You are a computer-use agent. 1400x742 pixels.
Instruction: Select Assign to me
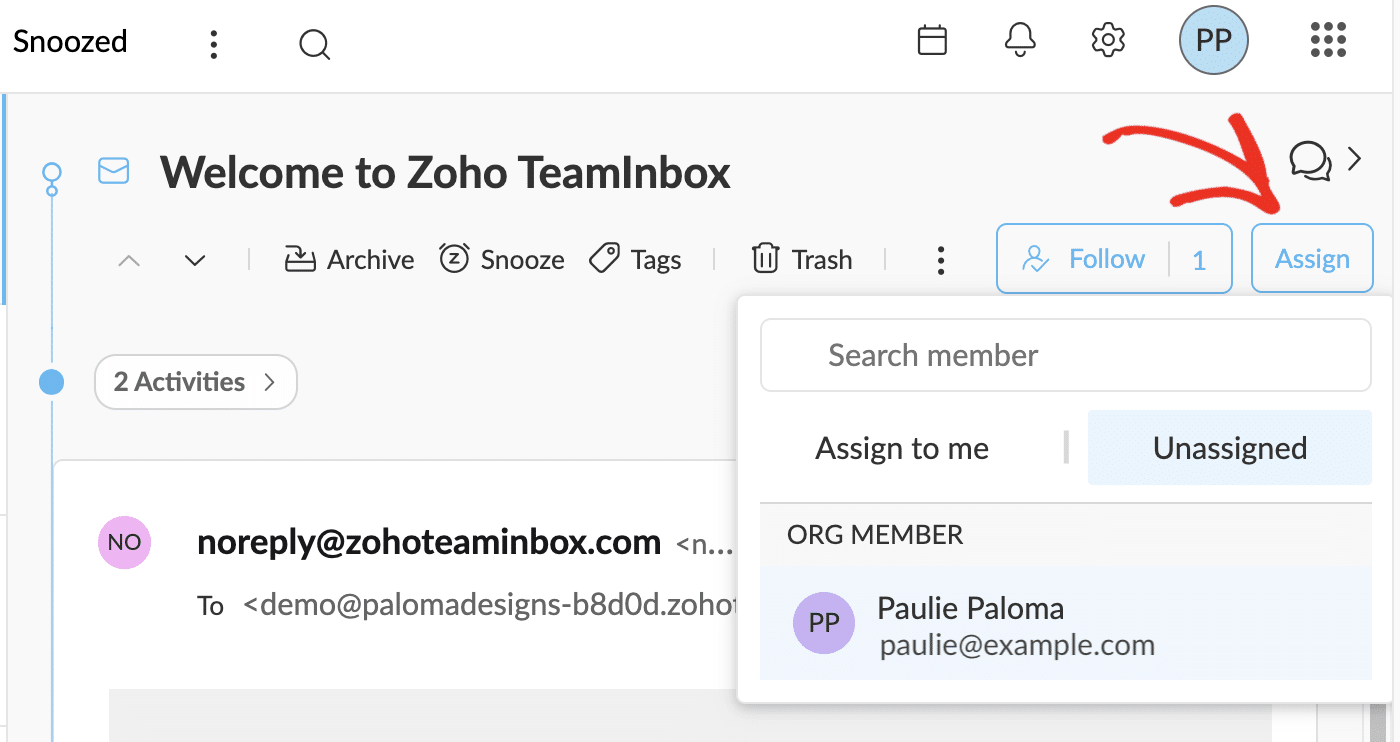tap(901, 448)
